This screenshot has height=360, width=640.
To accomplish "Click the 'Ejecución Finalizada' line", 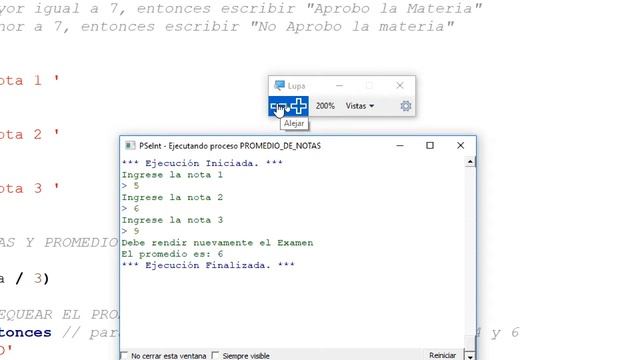I will point(208,265).
